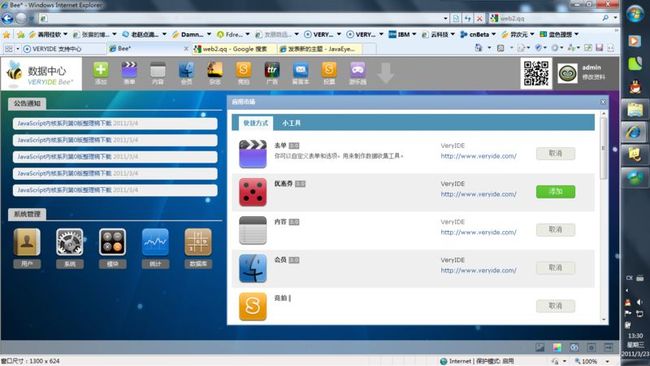
Task: Expand the IBM favorites bar dropdown
Action: pos(414,34)
